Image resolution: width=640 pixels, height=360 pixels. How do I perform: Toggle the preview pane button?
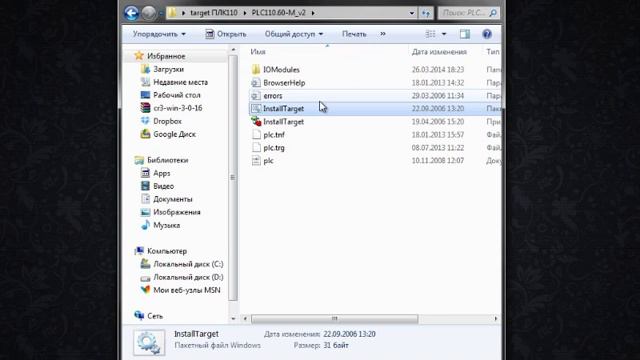point(464,34)
